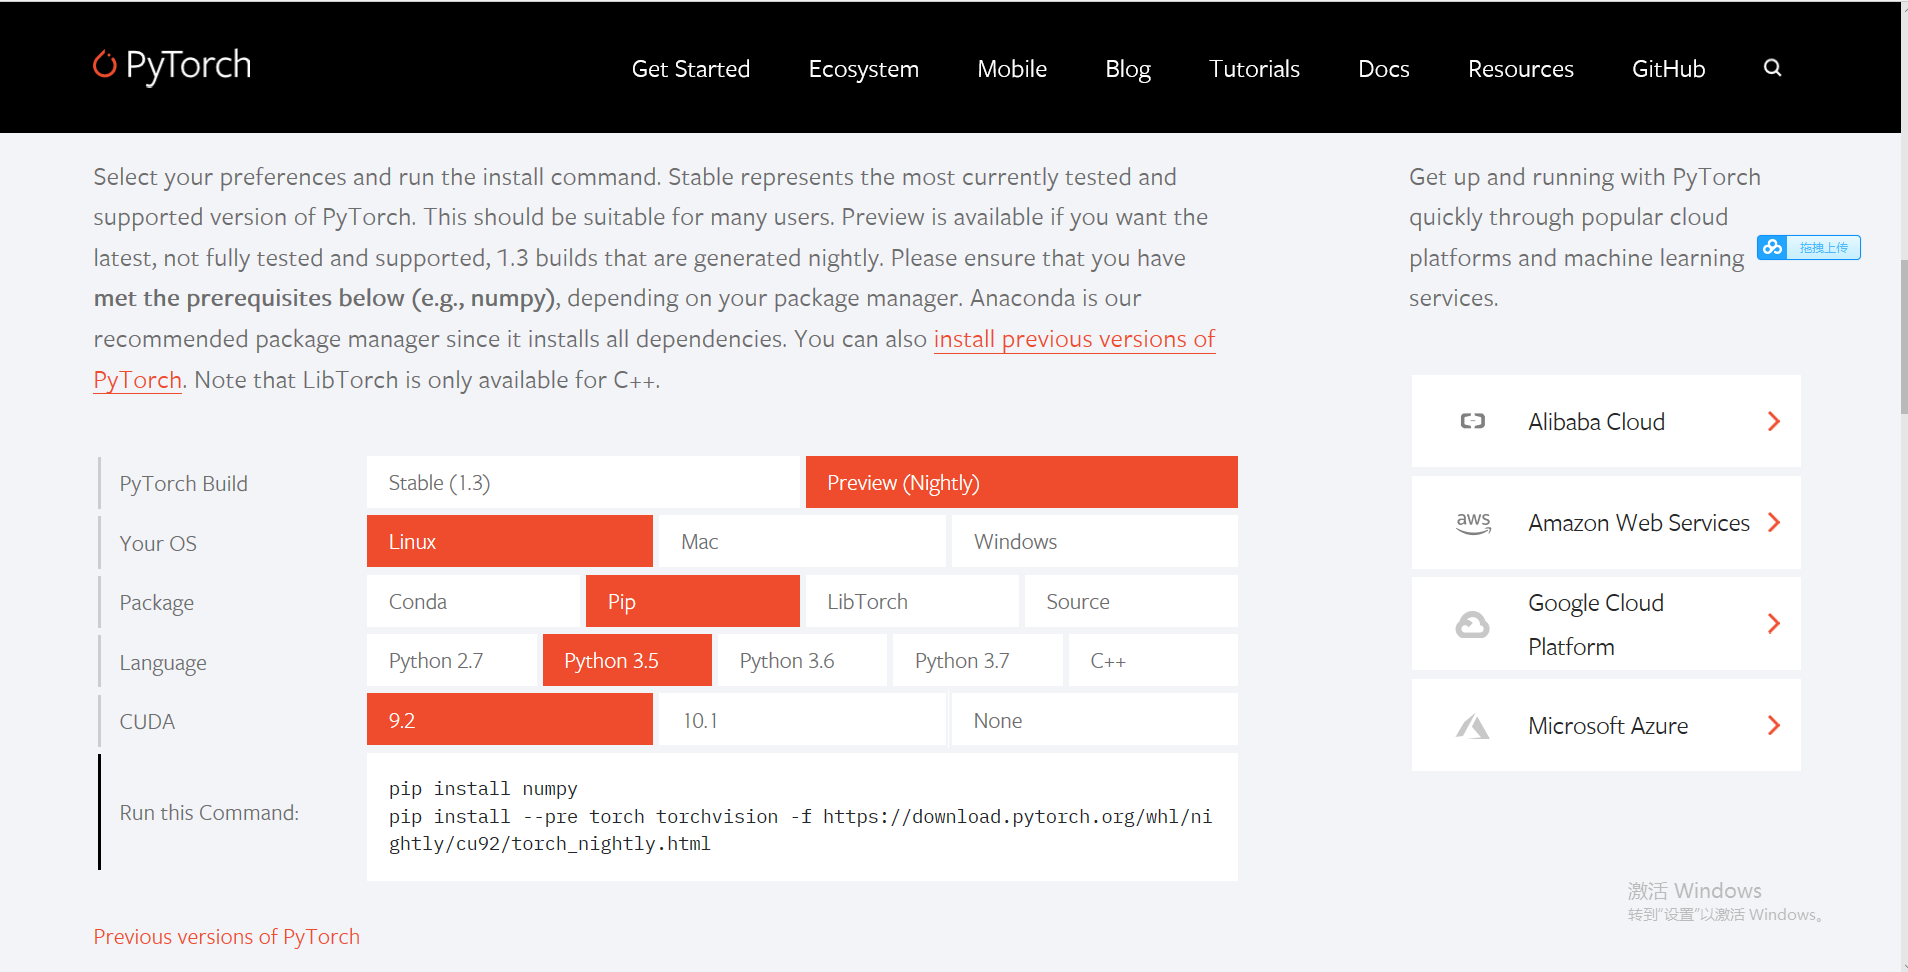The height and width of the screenshot is (972, 1908).
Task: Expand the Microsoft Azure arrow
Action: pos(1773,725)
